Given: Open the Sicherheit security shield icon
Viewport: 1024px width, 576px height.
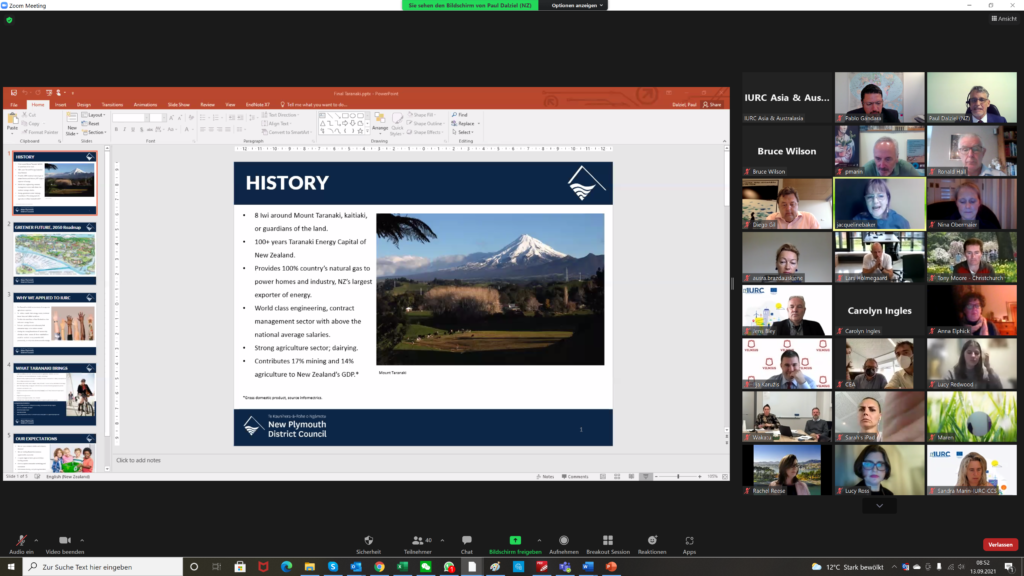Looking at the screenshot, I should pyautogui.click(x=368, y=540).
